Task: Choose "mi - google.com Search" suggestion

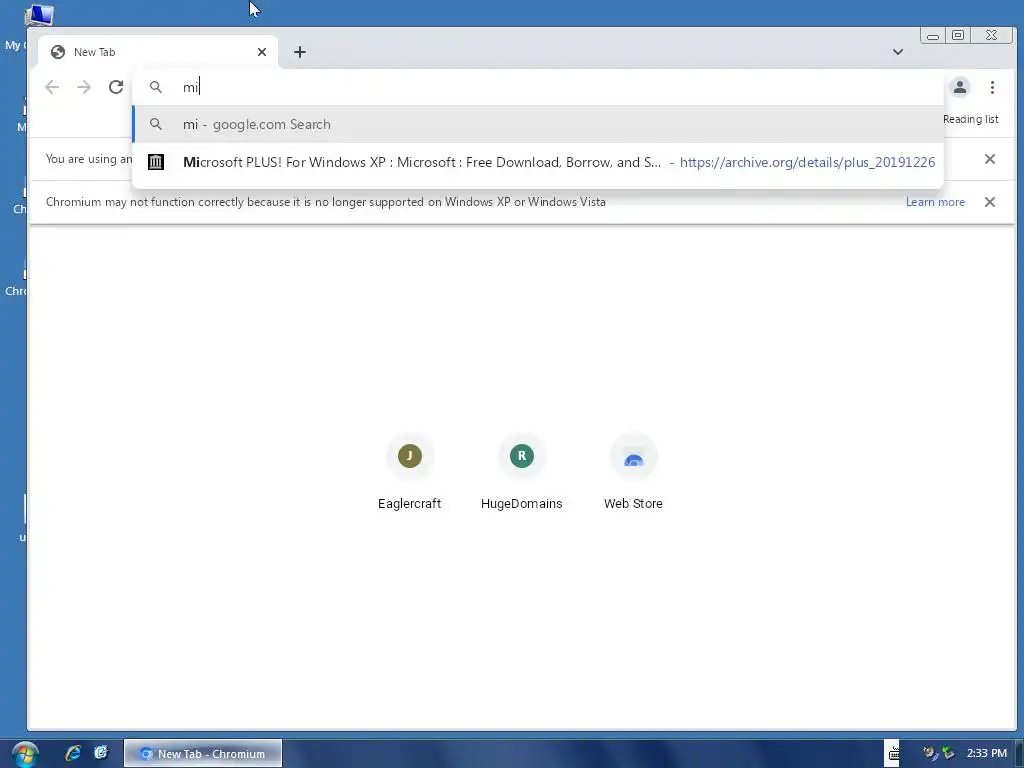Action: pos(538,124)
